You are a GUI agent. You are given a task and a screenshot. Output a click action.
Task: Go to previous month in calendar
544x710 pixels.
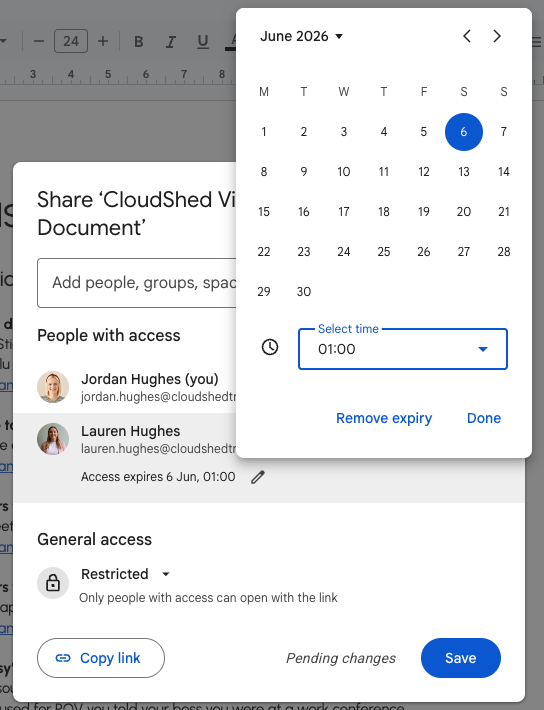467,36
